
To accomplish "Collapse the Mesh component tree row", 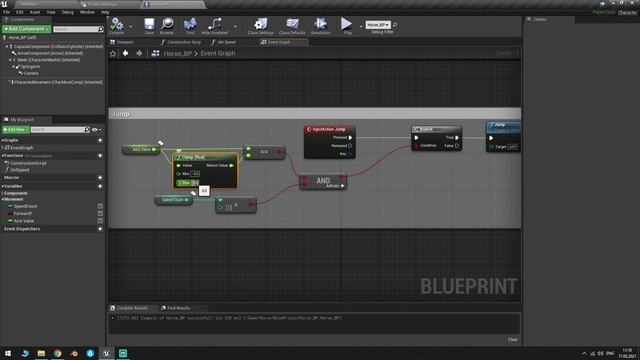I will tap(10, 60).
